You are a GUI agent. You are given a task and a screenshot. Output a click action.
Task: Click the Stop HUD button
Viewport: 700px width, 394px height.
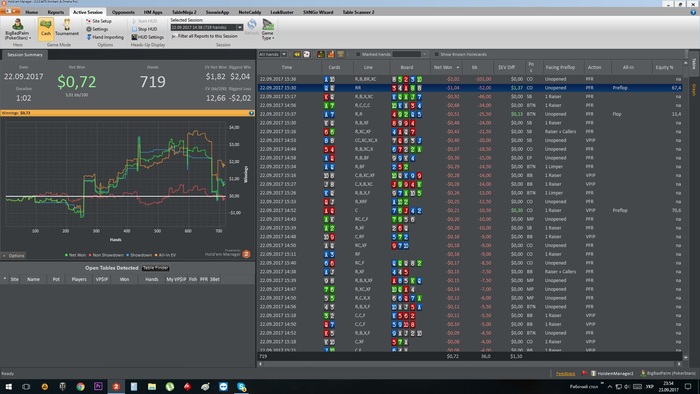coord(144,29)
